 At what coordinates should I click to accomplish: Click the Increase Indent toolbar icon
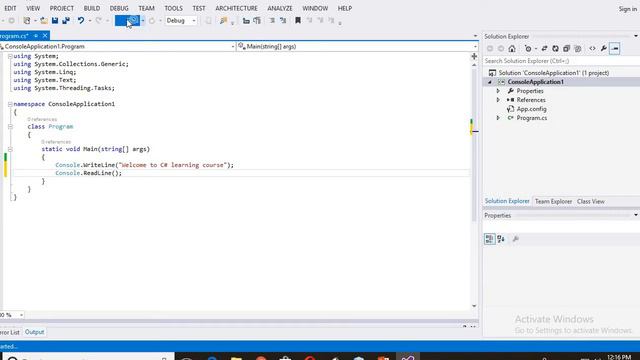pyautogui.click(x=257, y=20)
